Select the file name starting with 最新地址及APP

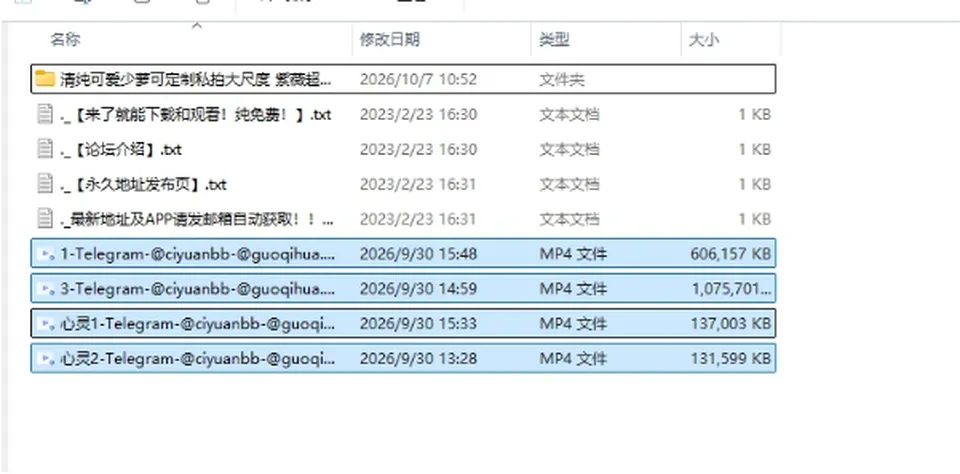197,219
